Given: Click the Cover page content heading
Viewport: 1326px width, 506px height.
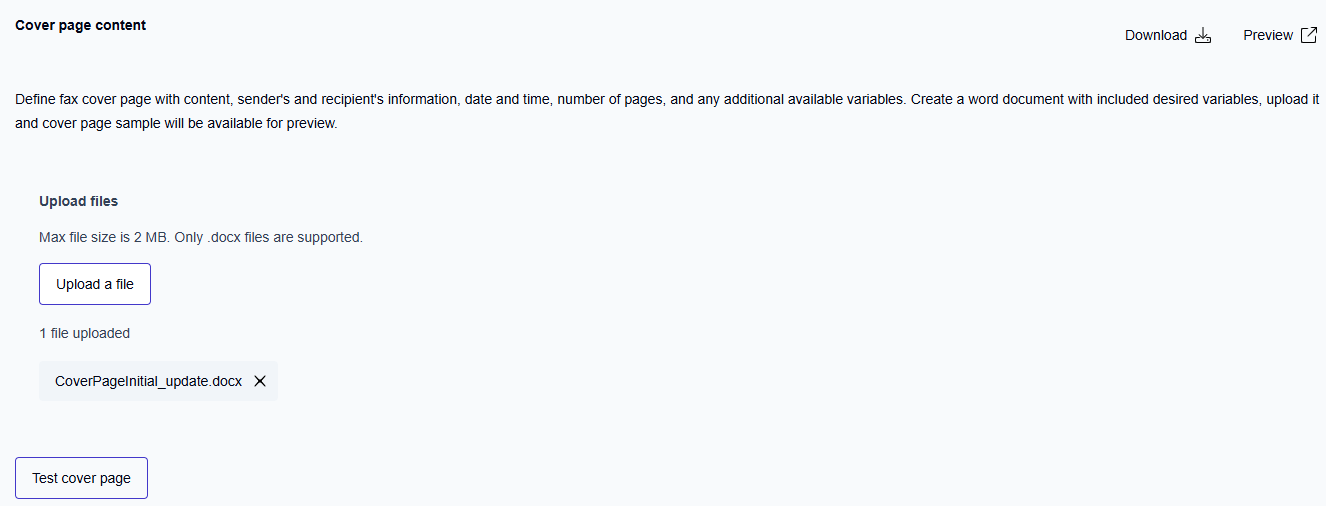Looking at the screenshot, I should 80,25.
